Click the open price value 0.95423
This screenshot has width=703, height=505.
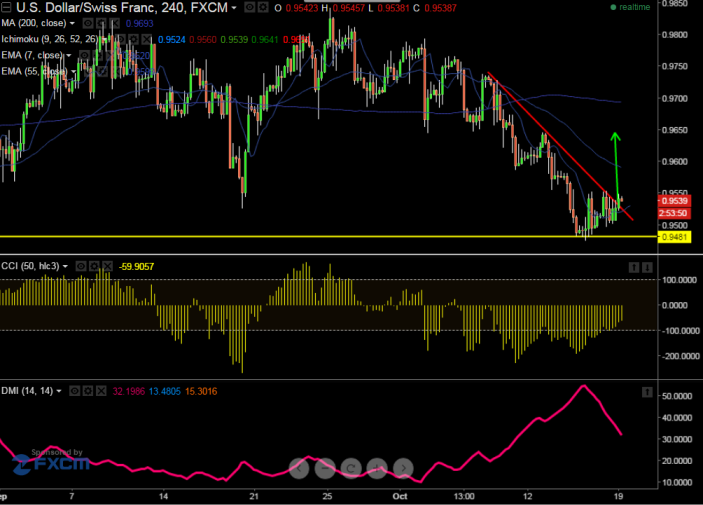click(302, 8)
